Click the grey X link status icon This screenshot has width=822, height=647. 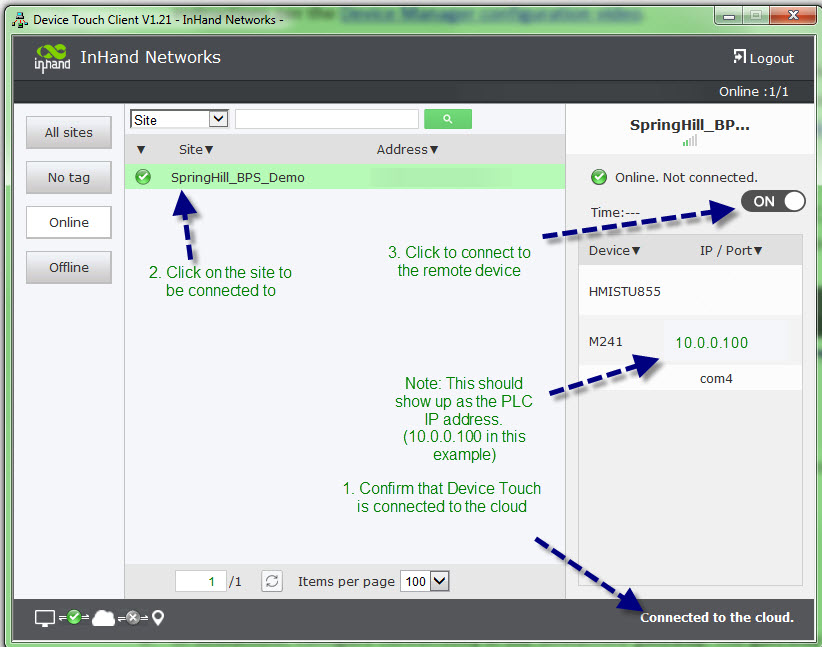click(x=133, y=618)
